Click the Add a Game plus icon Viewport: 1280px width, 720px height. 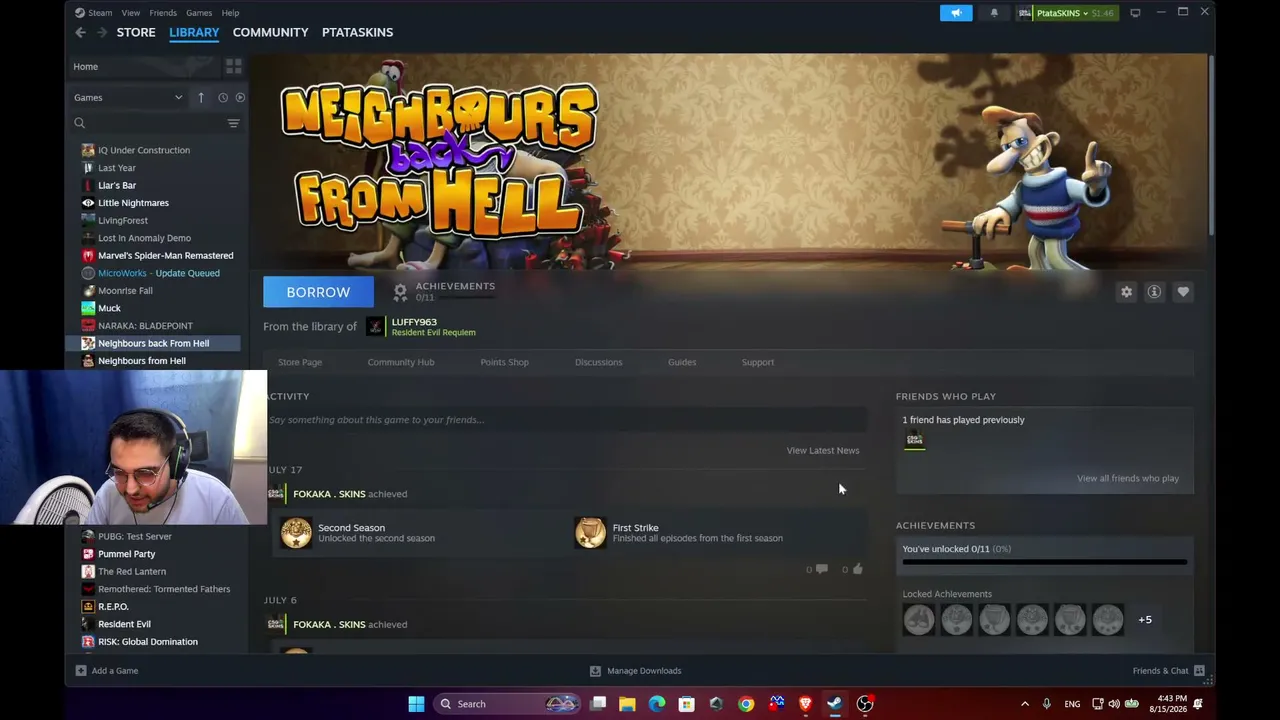click(81, 671)
